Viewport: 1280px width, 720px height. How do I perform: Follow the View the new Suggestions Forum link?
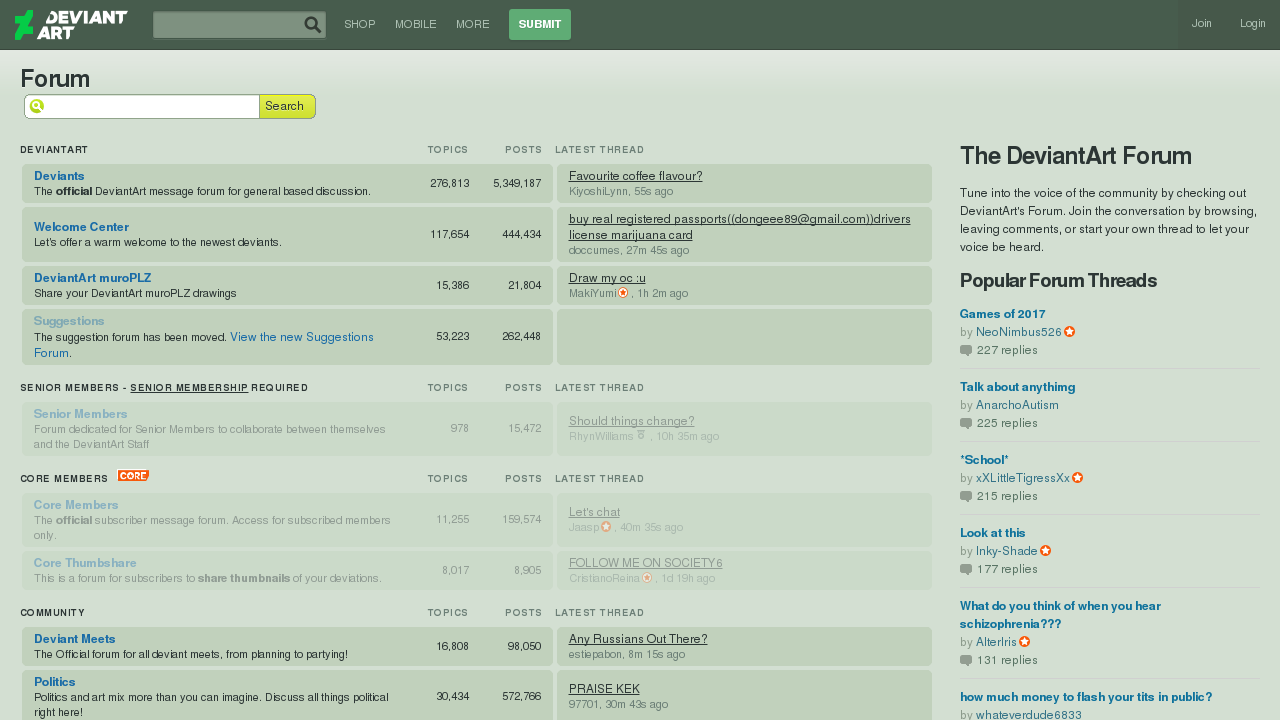point(204,345)
